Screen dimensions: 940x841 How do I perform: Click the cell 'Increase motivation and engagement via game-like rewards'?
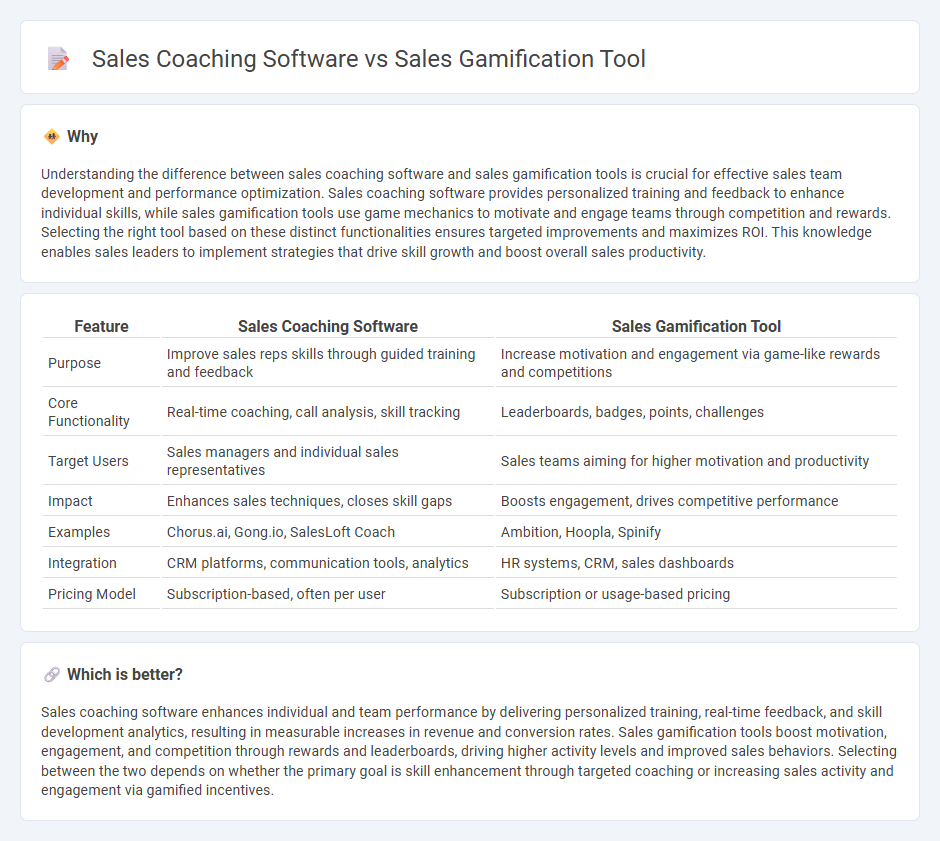(x=696, y=363)
